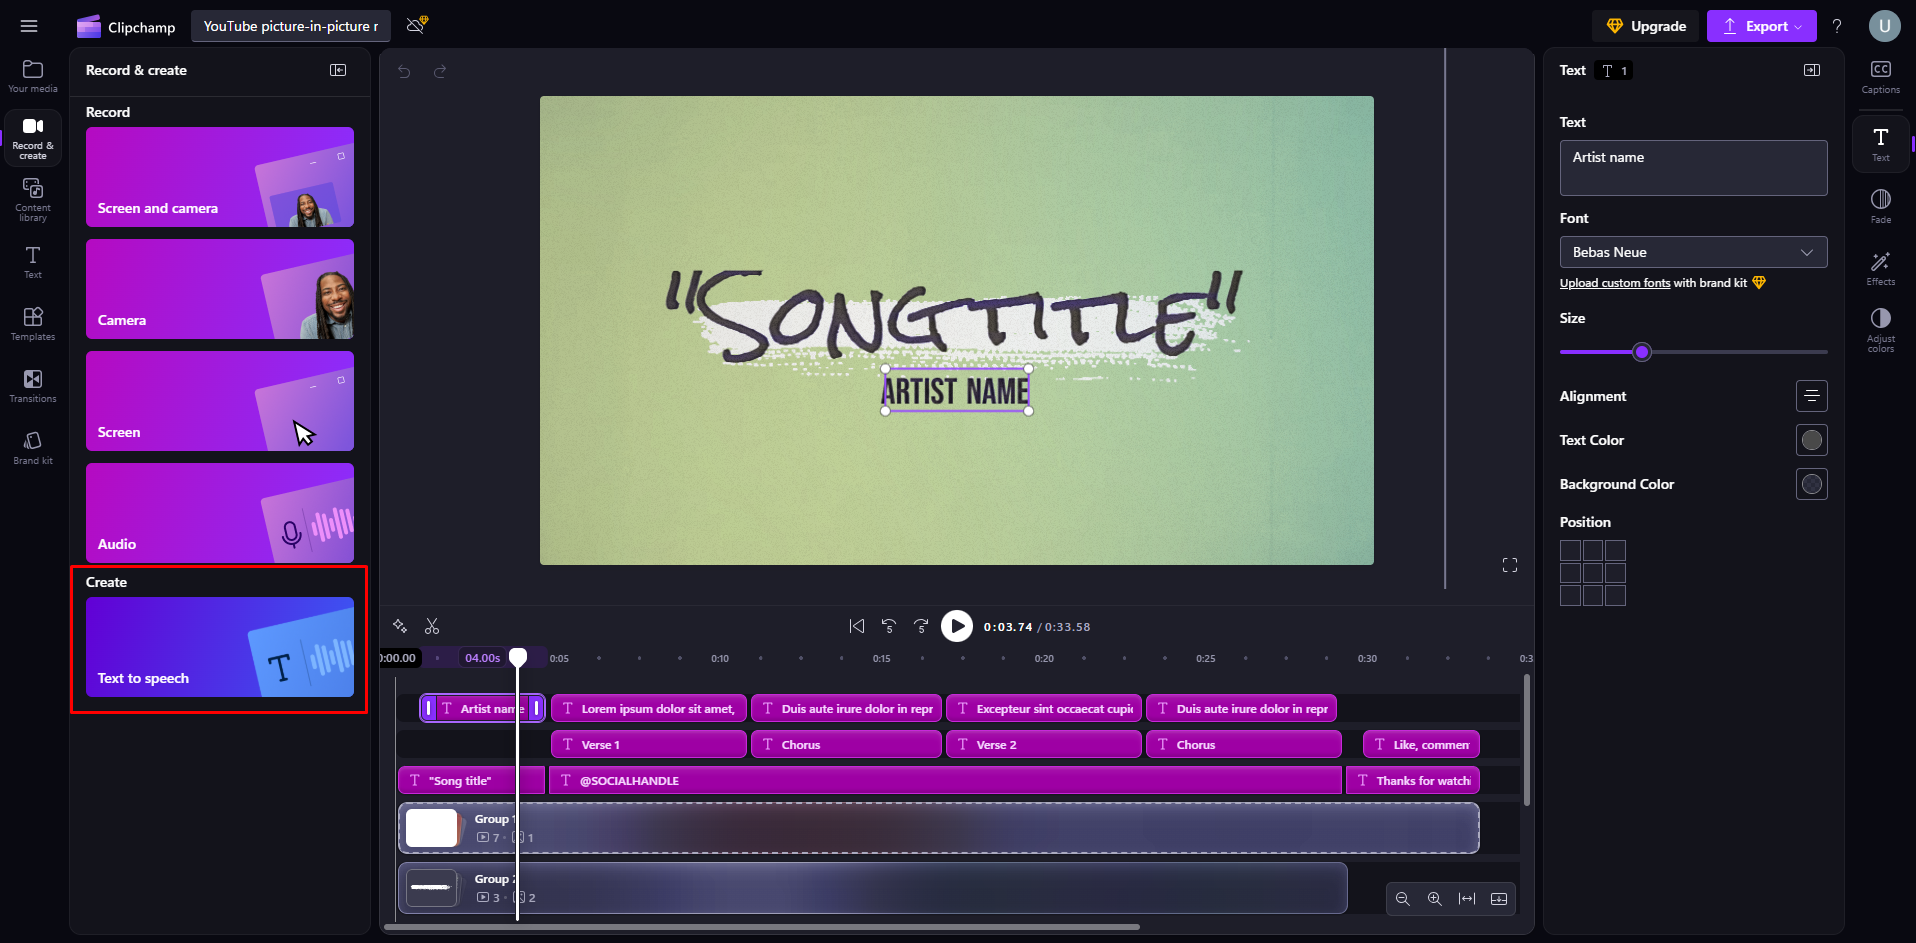Click the Upgrade button
The height and width of the screenshot is (943, 1916).
click(1646, 26)
